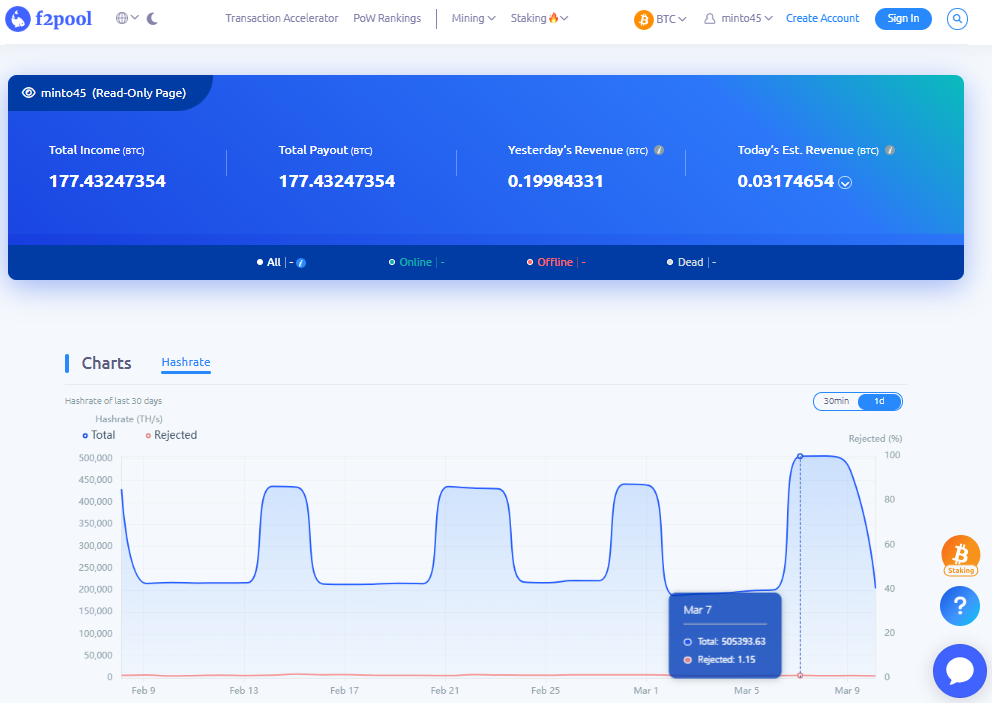Click the f2pool logo

point(47,18)
